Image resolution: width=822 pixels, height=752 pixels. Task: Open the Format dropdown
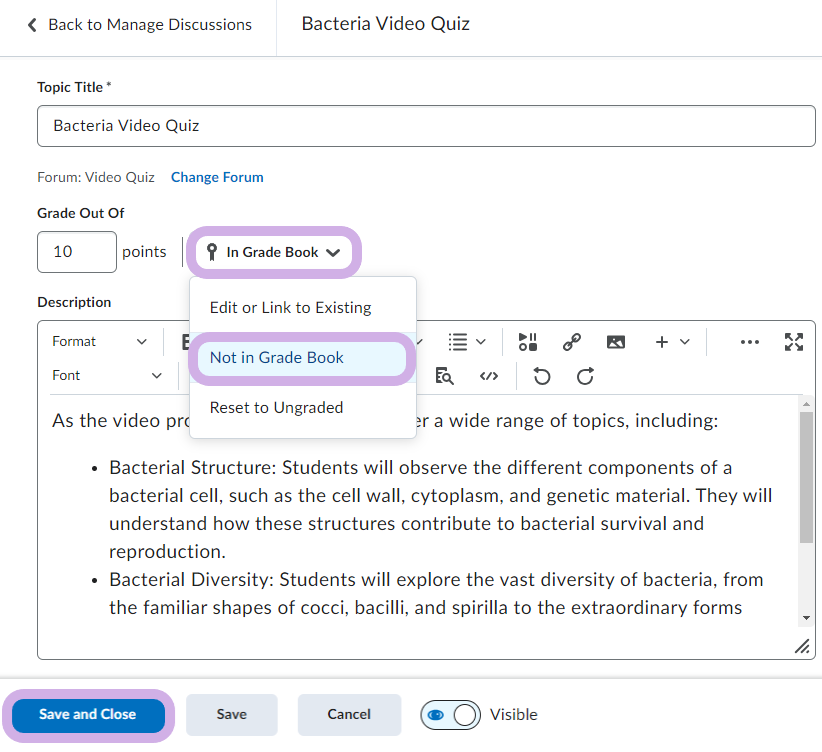point(99,342)
